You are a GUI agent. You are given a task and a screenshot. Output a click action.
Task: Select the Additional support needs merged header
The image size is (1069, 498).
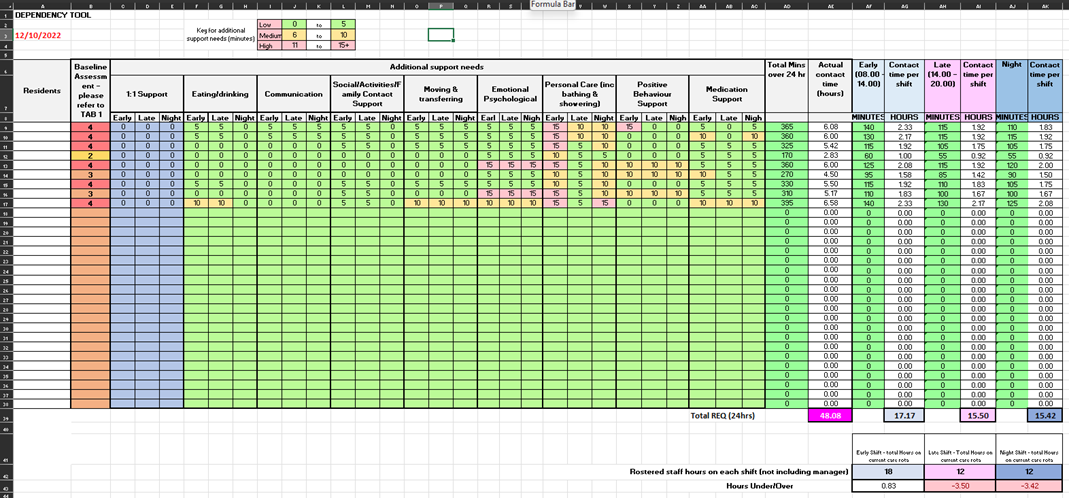pos(436,66)
